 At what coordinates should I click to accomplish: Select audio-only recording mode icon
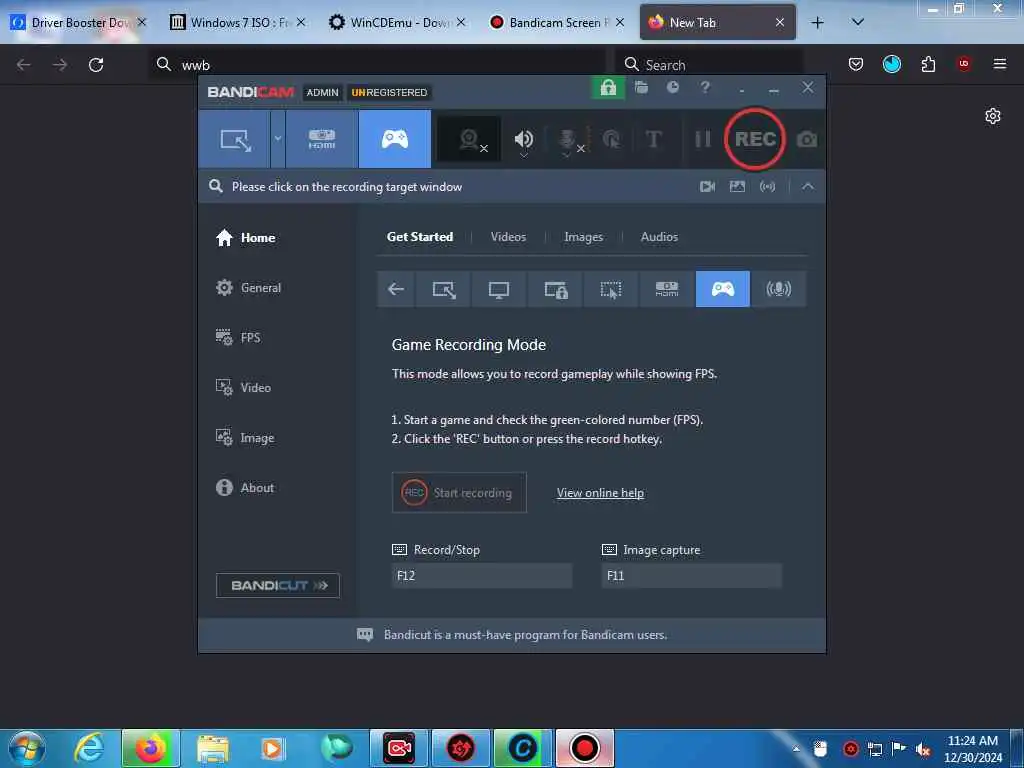(x=778, y=289)
